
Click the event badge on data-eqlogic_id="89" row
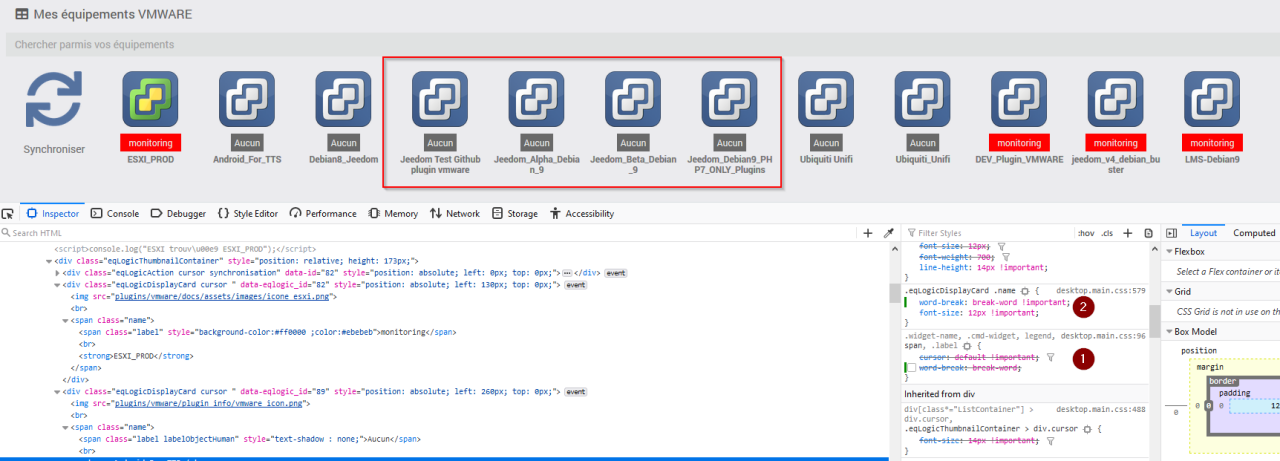click(x=576, y=391)
